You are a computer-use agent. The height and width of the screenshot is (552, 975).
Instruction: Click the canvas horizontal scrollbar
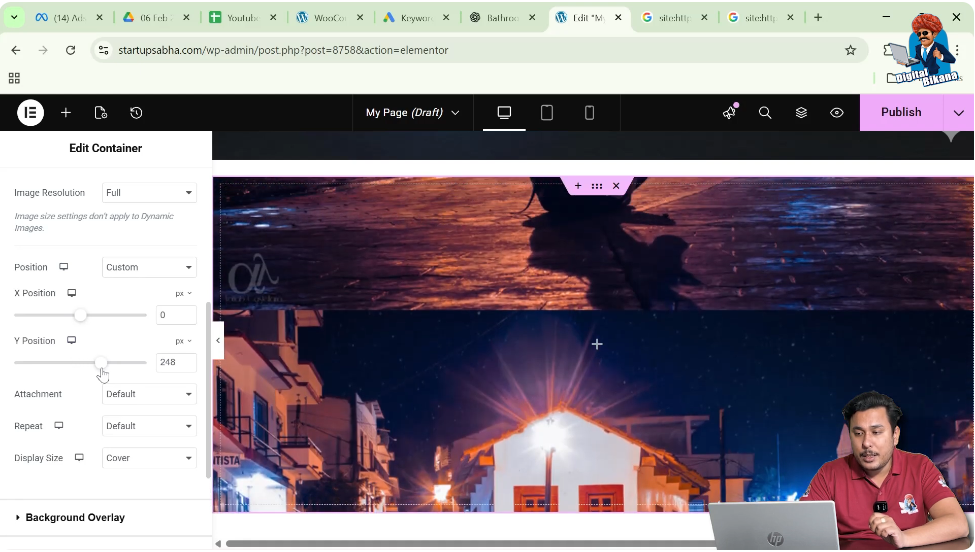pyautogui.click(x=469, y=543)
